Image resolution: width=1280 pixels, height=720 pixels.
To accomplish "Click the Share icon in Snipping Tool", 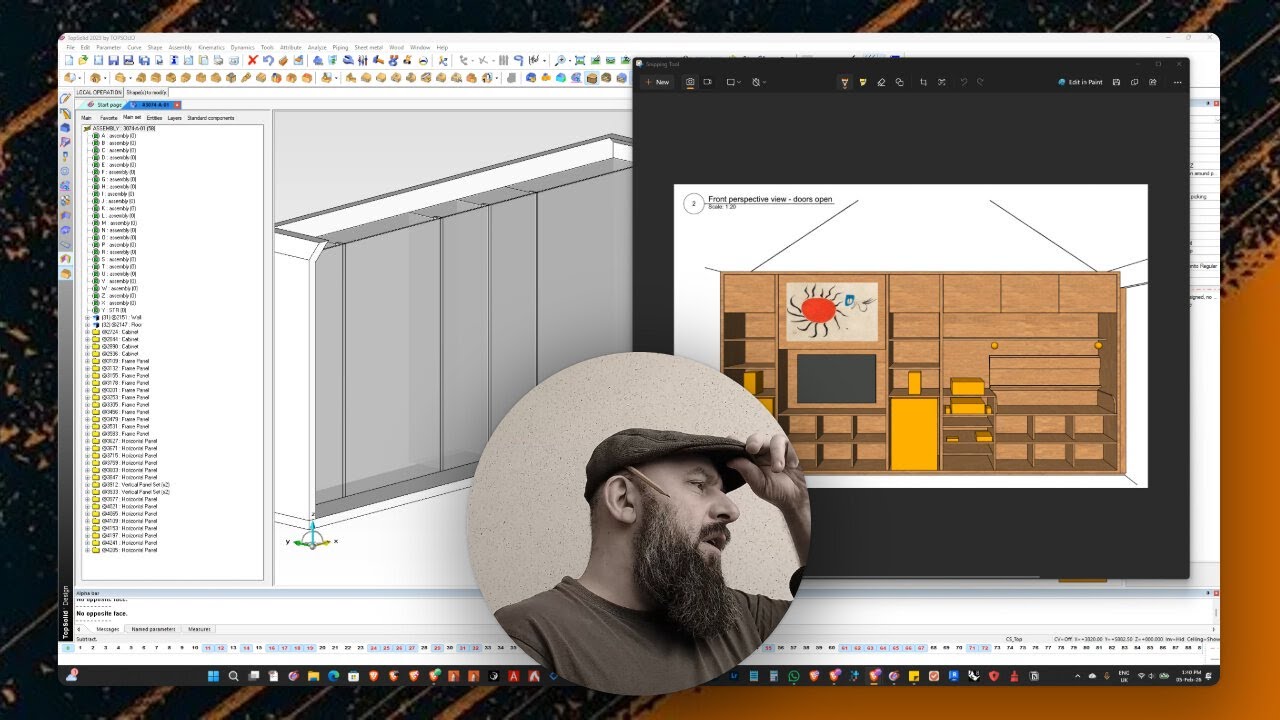I will [1153, 82].
